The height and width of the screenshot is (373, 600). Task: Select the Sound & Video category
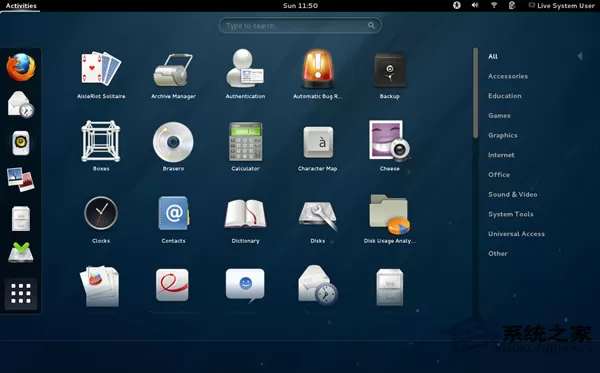coord(513,194)
